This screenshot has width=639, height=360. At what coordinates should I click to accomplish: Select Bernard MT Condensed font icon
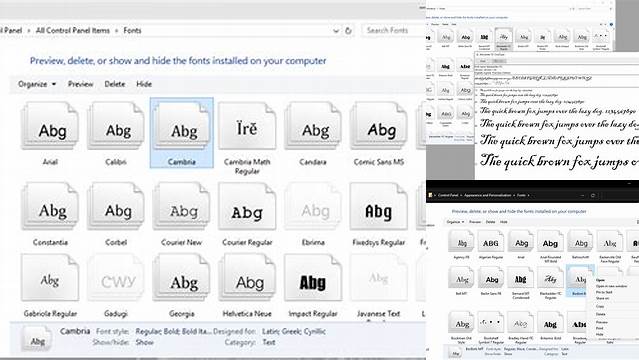click(x=521, y=278)
